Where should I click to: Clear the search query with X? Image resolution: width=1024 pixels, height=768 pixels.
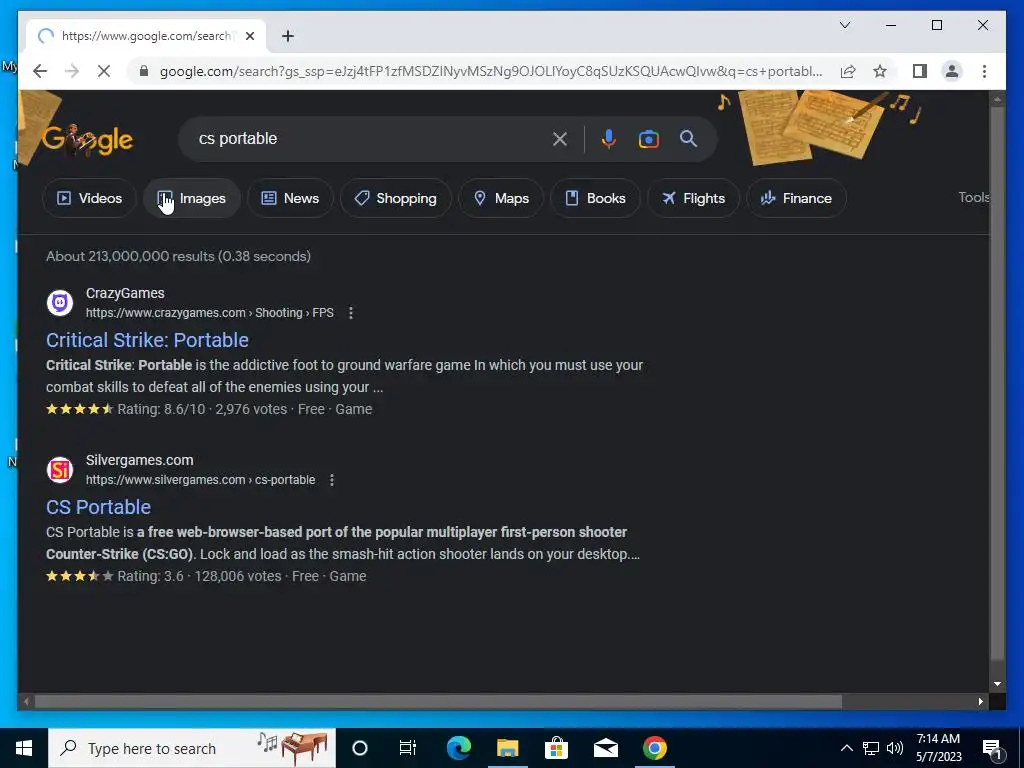[x=560, y=139]
